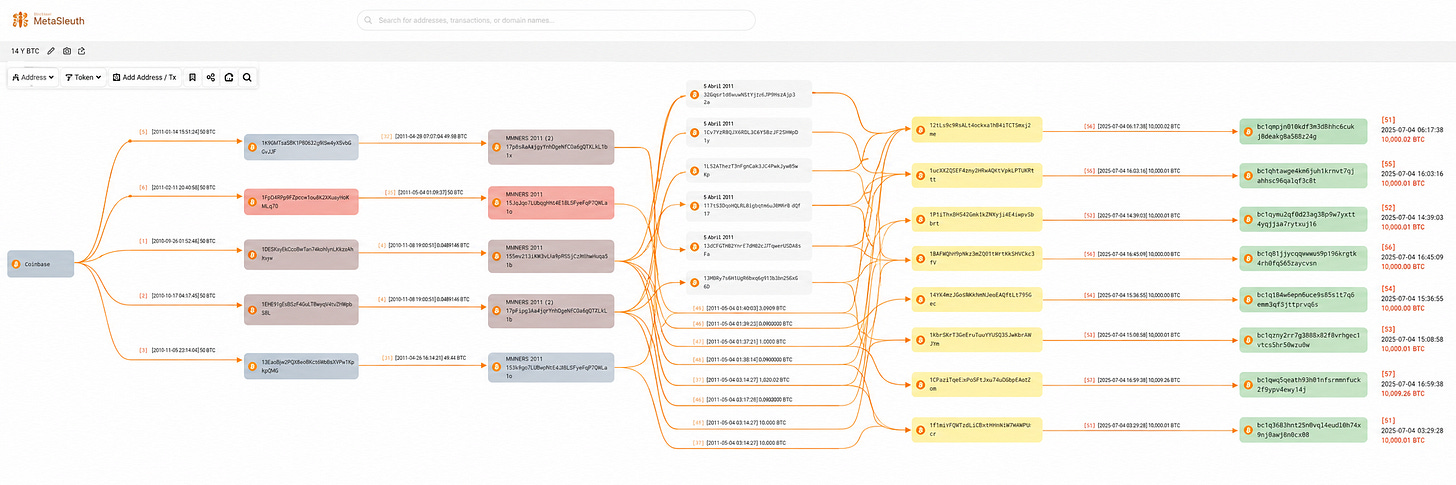1456x485 pixels.
Task: Click the camera snapshot icon
Action: [67, 50]
